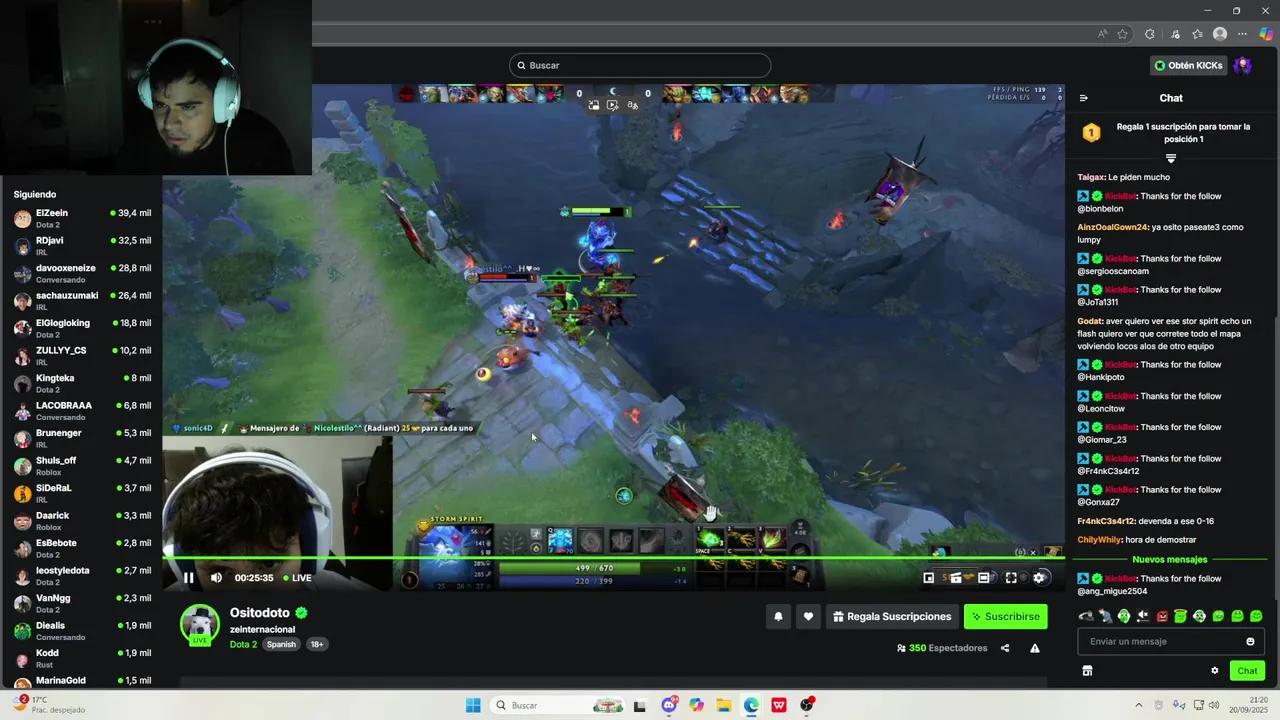Follow channel with the heart button
Image resolution: width=1280 pixels, height=720 pixels.
tap(808, 617)
